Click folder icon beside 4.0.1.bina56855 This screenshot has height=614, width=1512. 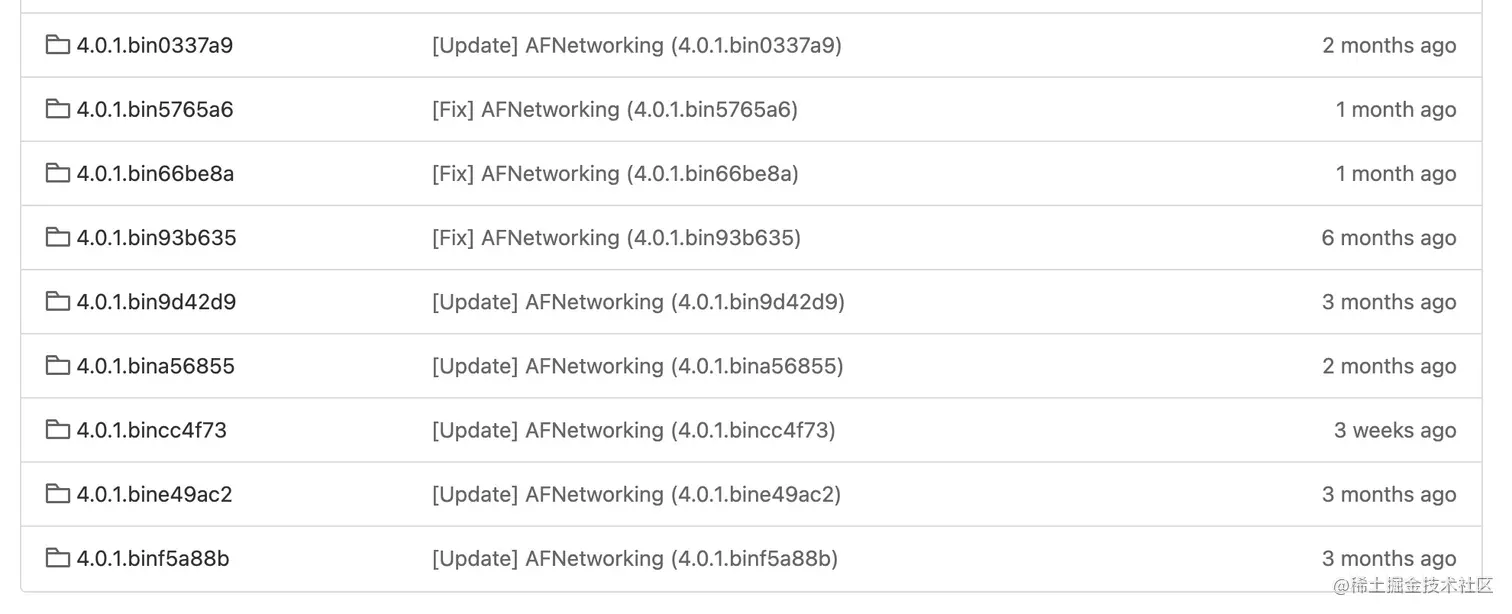click(58, 365)
